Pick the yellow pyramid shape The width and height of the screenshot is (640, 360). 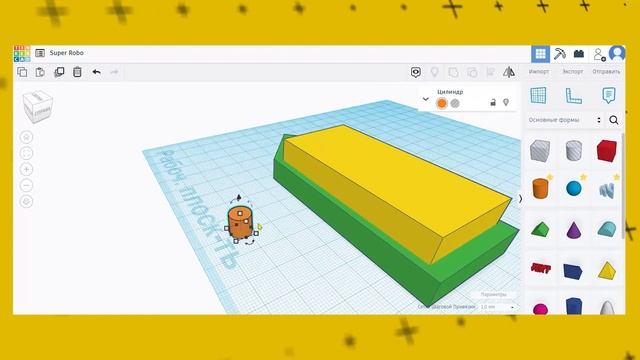click(x=607, y=271)
